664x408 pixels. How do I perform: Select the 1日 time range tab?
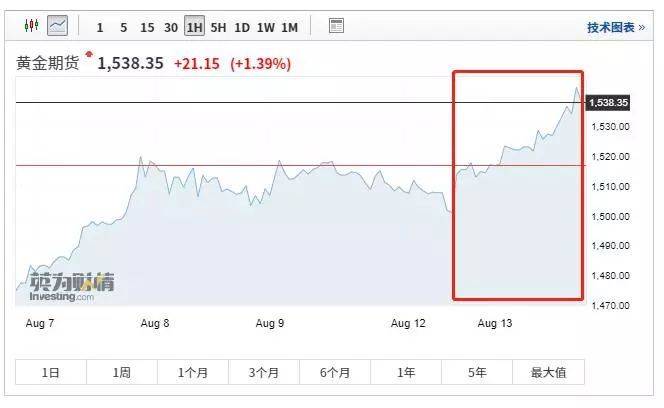[x=50, y=373]
